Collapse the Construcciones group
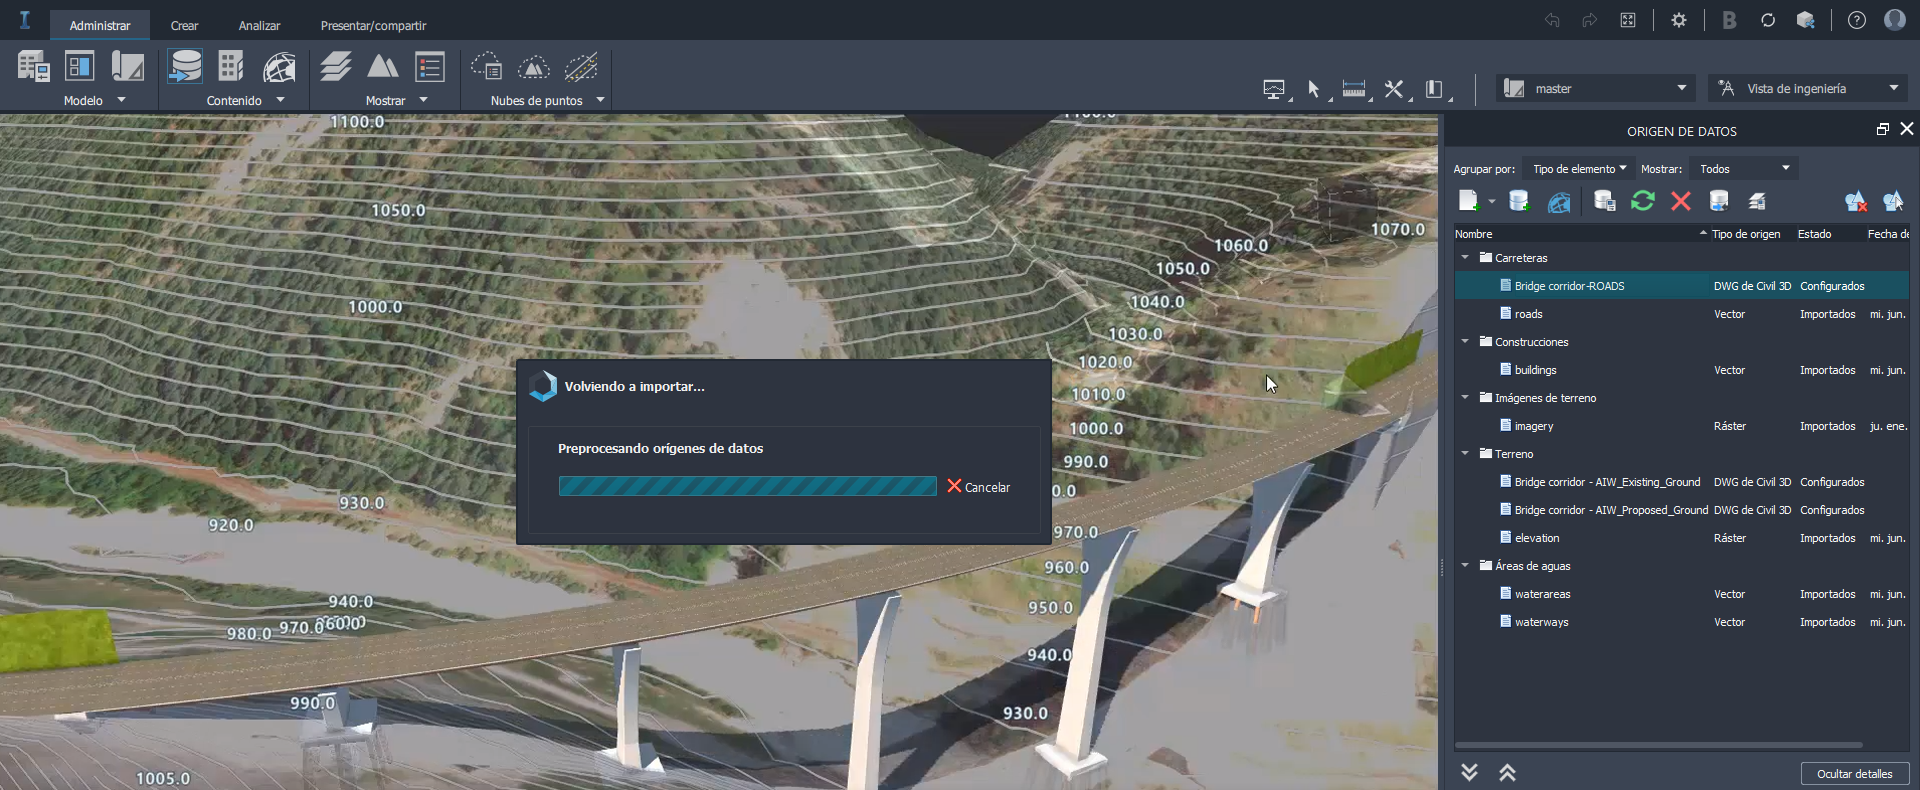Screen dimensions: 1920x790 point(1466,342)
